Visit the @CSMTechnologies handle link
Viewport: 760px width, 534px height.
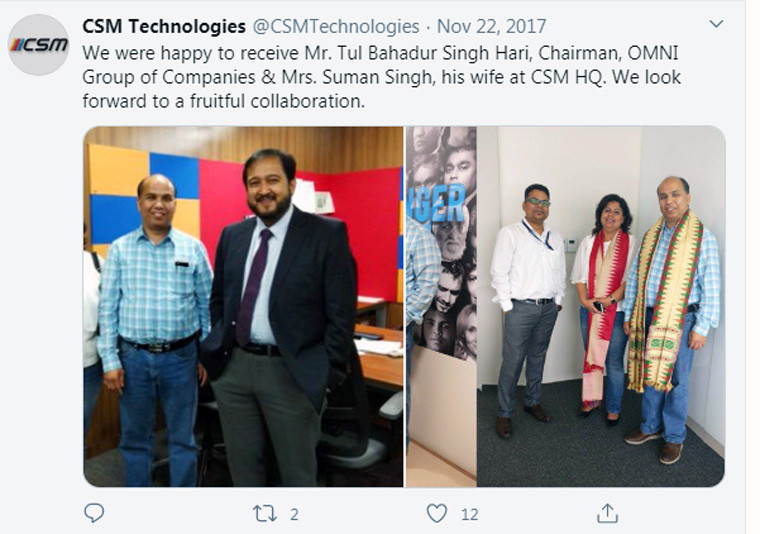click(x=336, y=26)
